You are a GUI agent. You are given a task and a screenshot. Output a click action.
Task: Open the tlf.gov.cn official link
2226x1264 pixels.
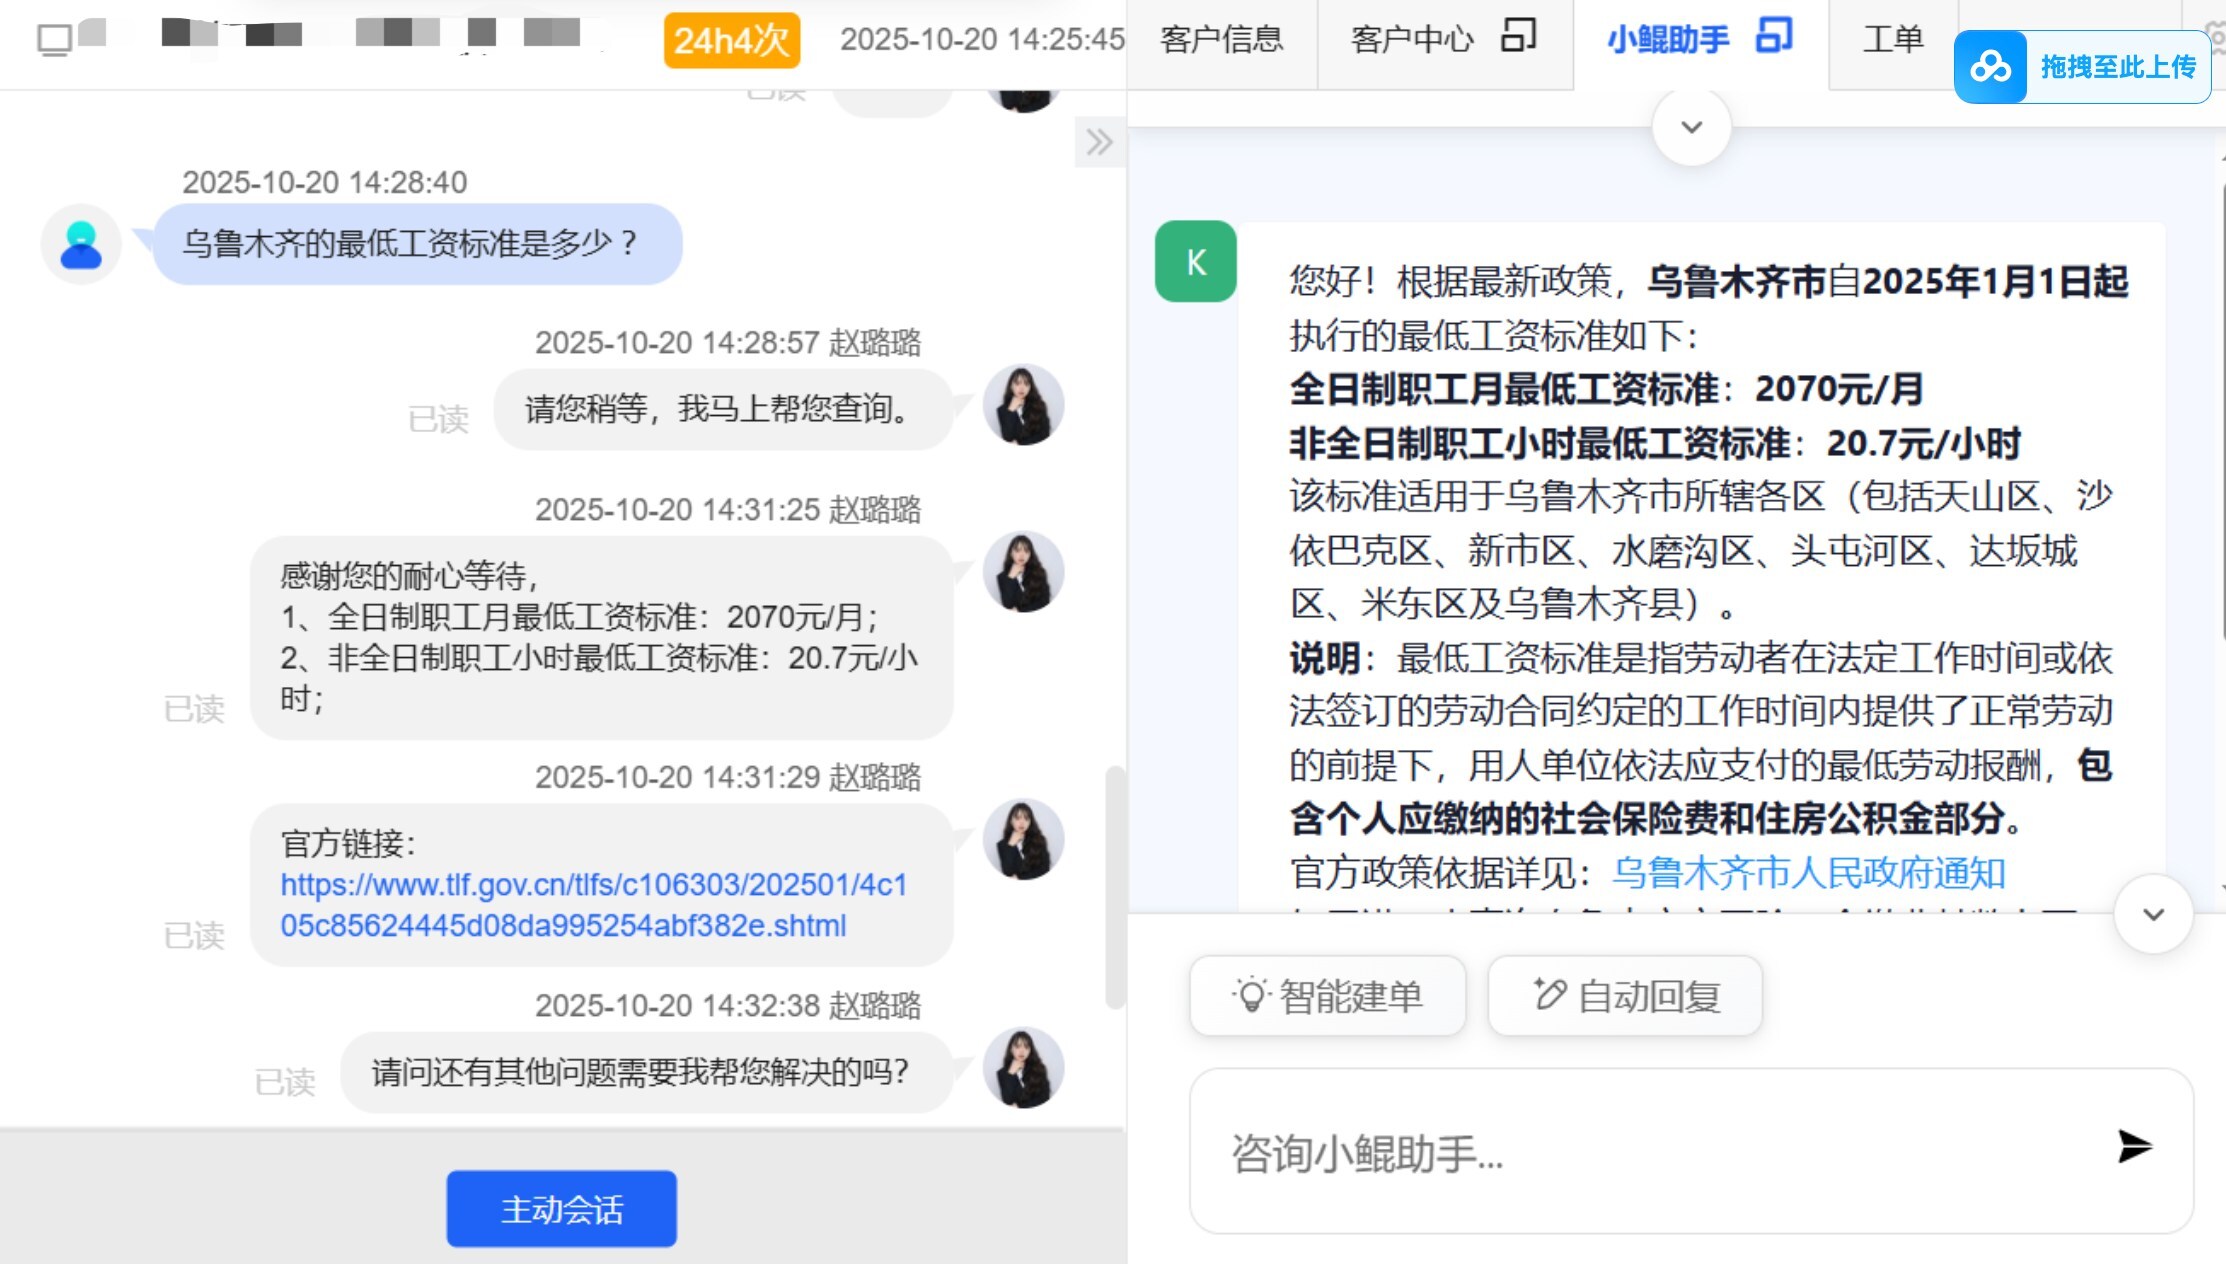click(x=593, y=905)
